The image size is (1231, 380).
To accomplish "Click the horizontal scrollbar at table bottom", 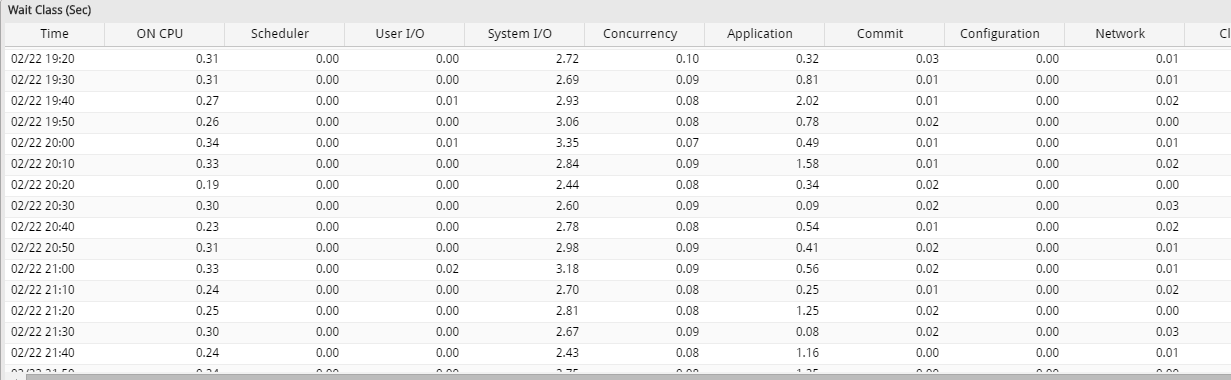I will click(615, 376).
